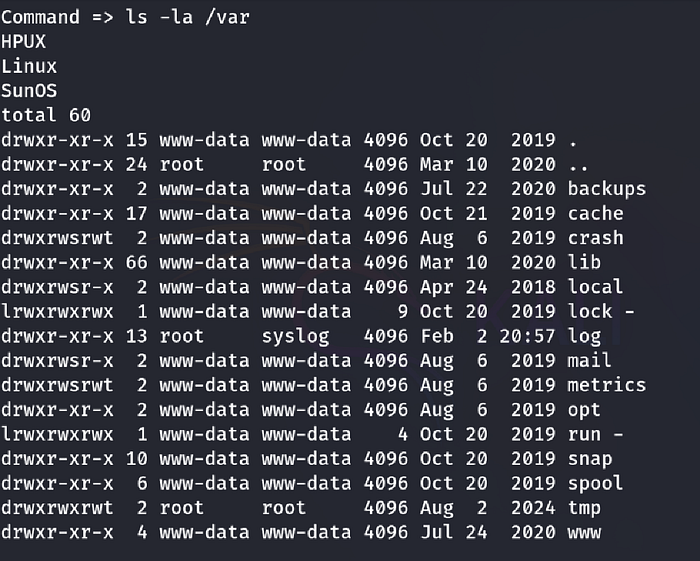This screenshot has width=700, height=561.
Task: Select the 'SunOS' output line
Action: [29, 91]
